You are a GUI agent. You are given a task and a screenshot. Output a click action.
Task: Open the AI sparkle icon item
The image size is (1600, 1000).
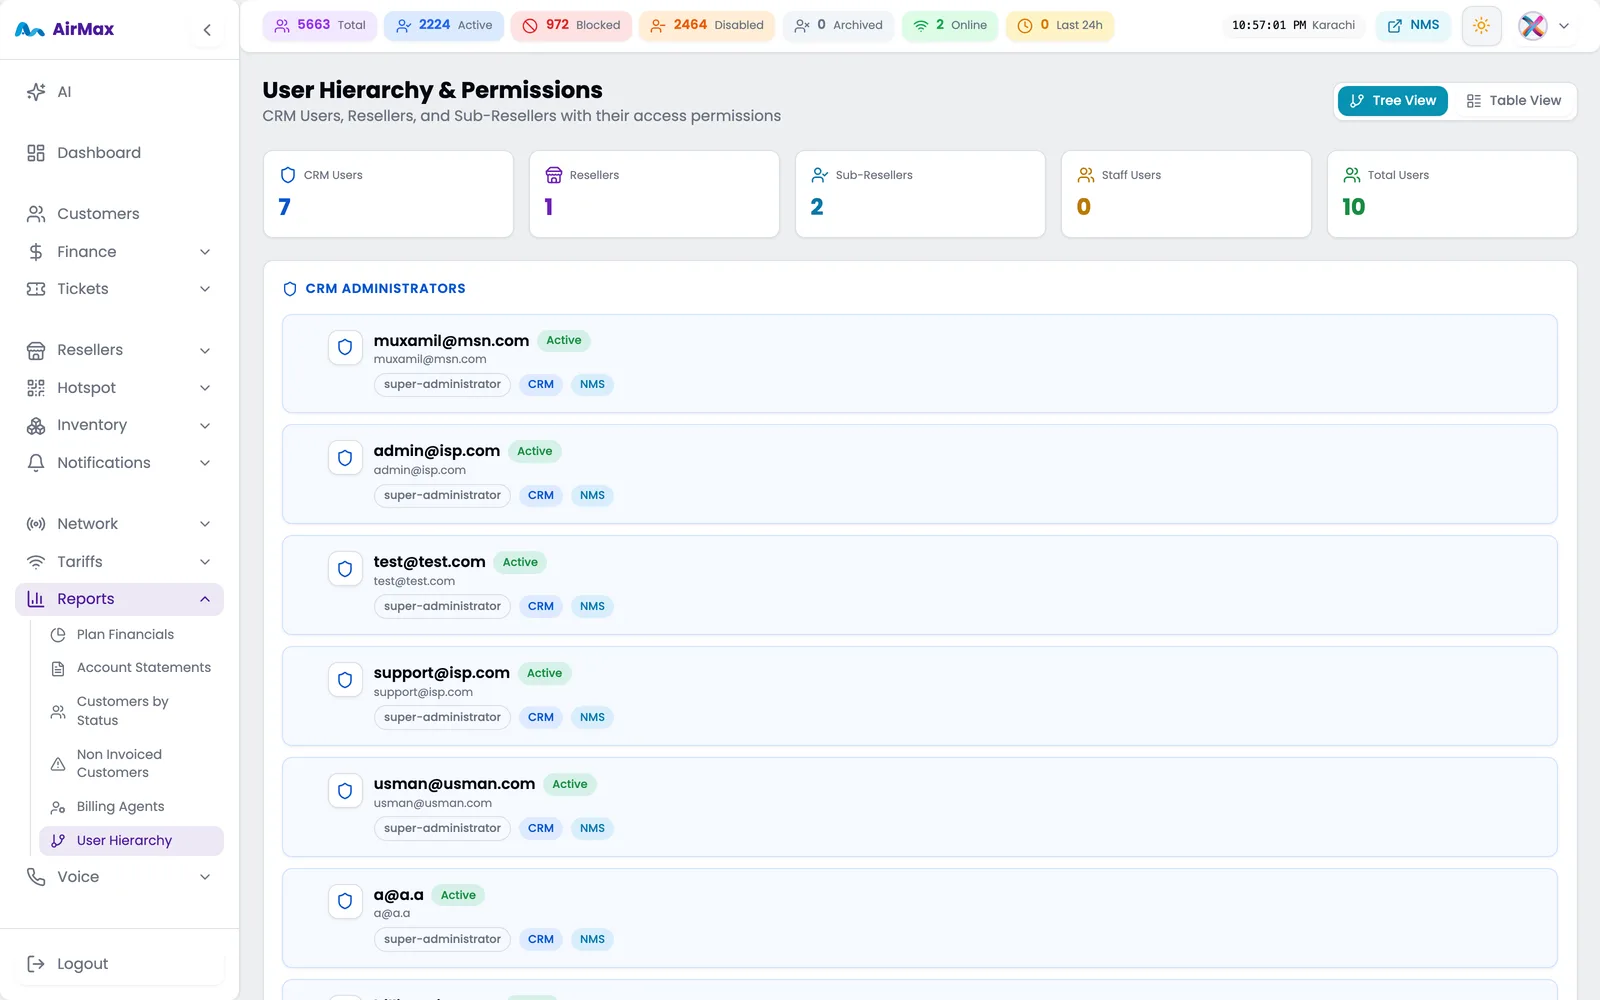(x=36, y=92)
